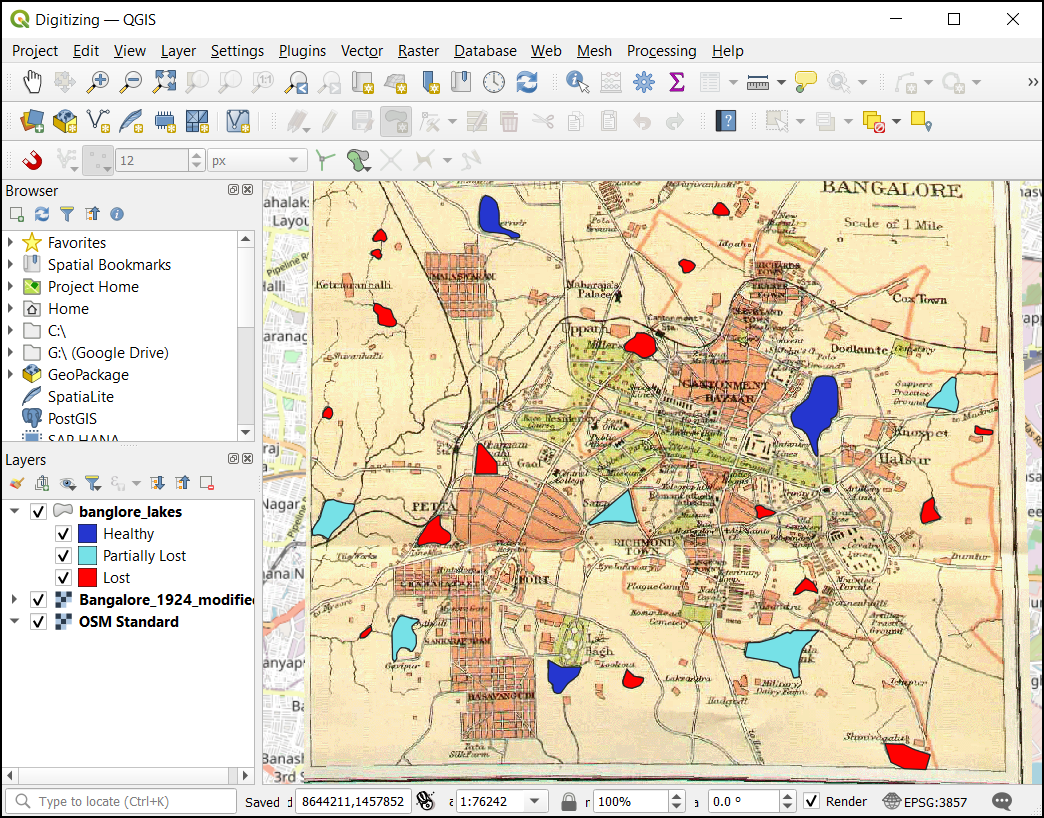Click the Refresh map canvas icon

(527, 83)
